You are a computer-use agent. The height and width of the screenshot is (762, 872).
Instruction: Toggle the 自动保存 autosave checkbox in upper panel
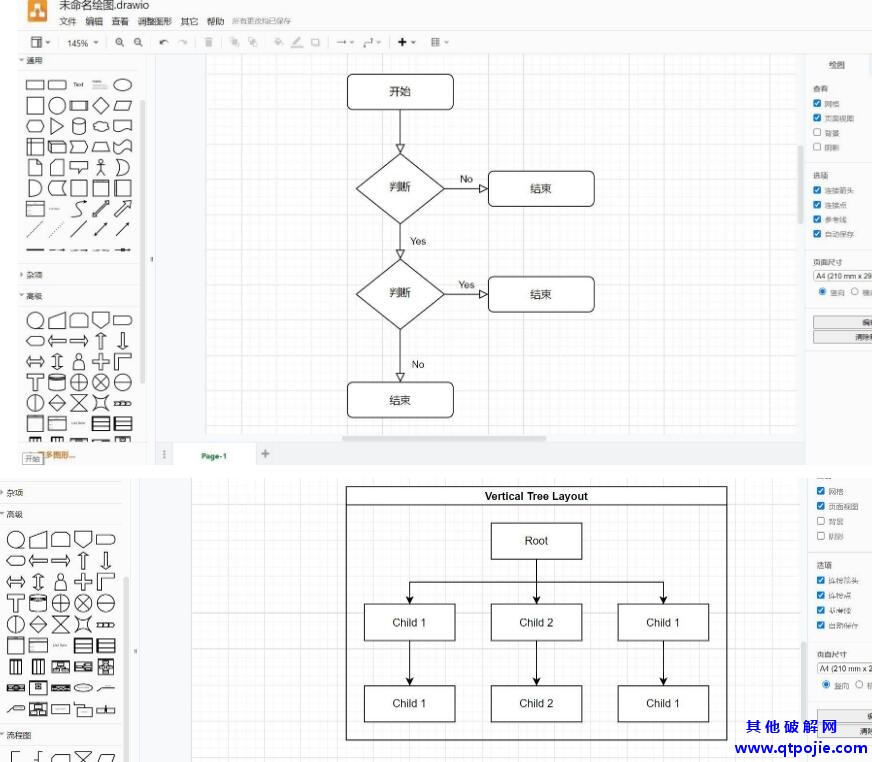click(817, 234)
